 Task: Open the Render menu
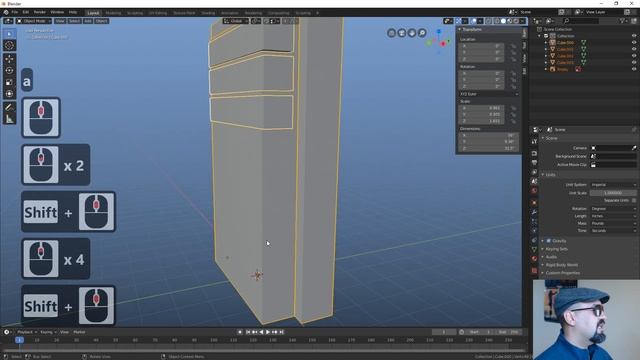[x=40, y=12]
